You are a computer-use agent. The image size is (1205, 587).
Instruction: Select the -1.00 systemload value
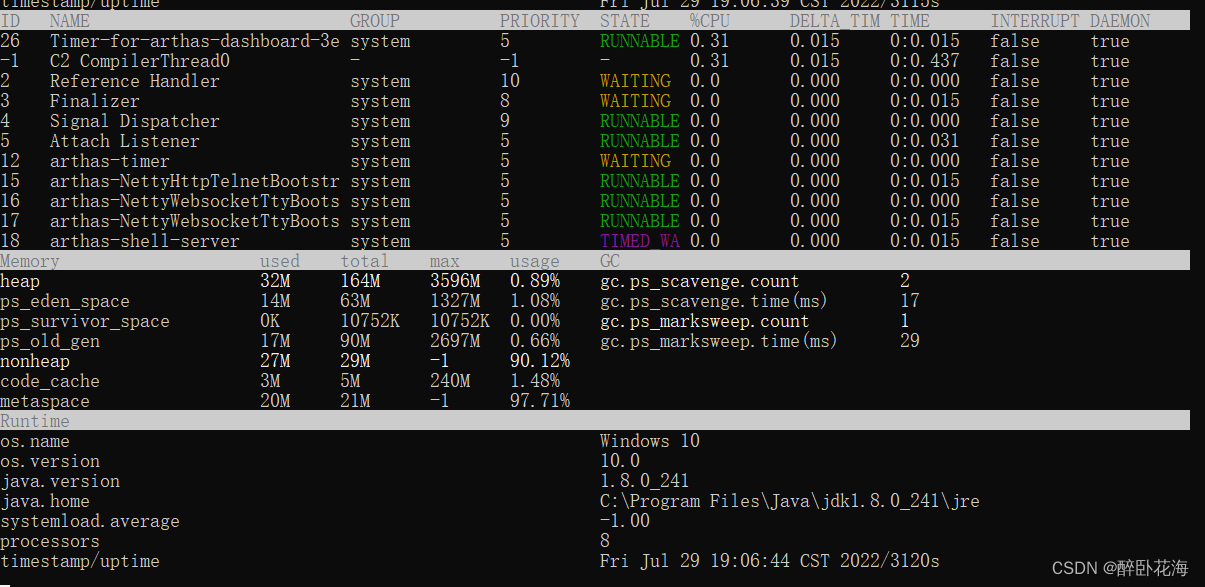(x=625, y=521)
